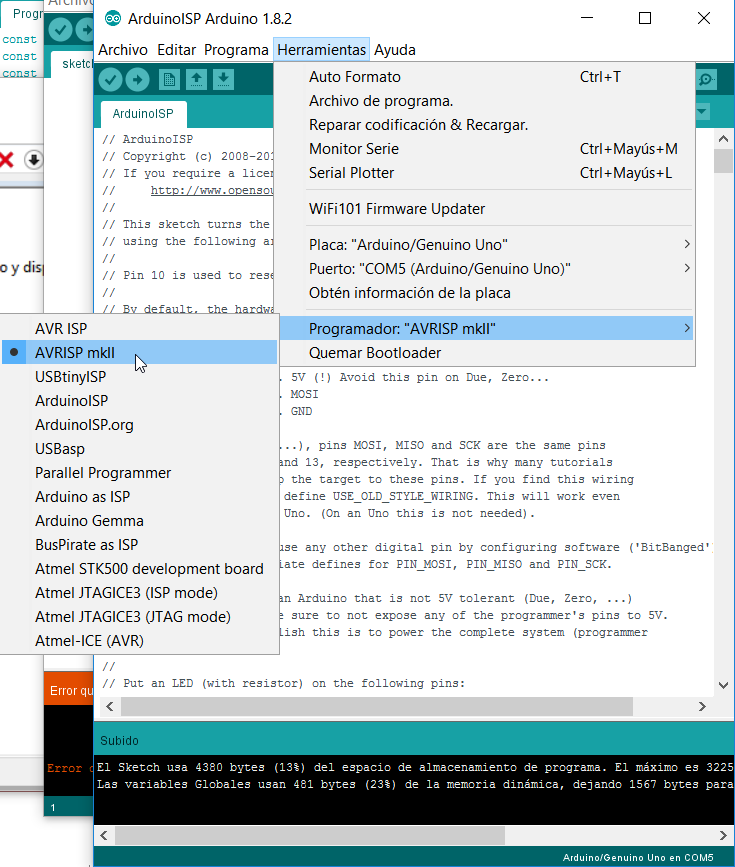Click Reparar codificación & Recargar
735x867 pixels.
click(x=484, y=125)
